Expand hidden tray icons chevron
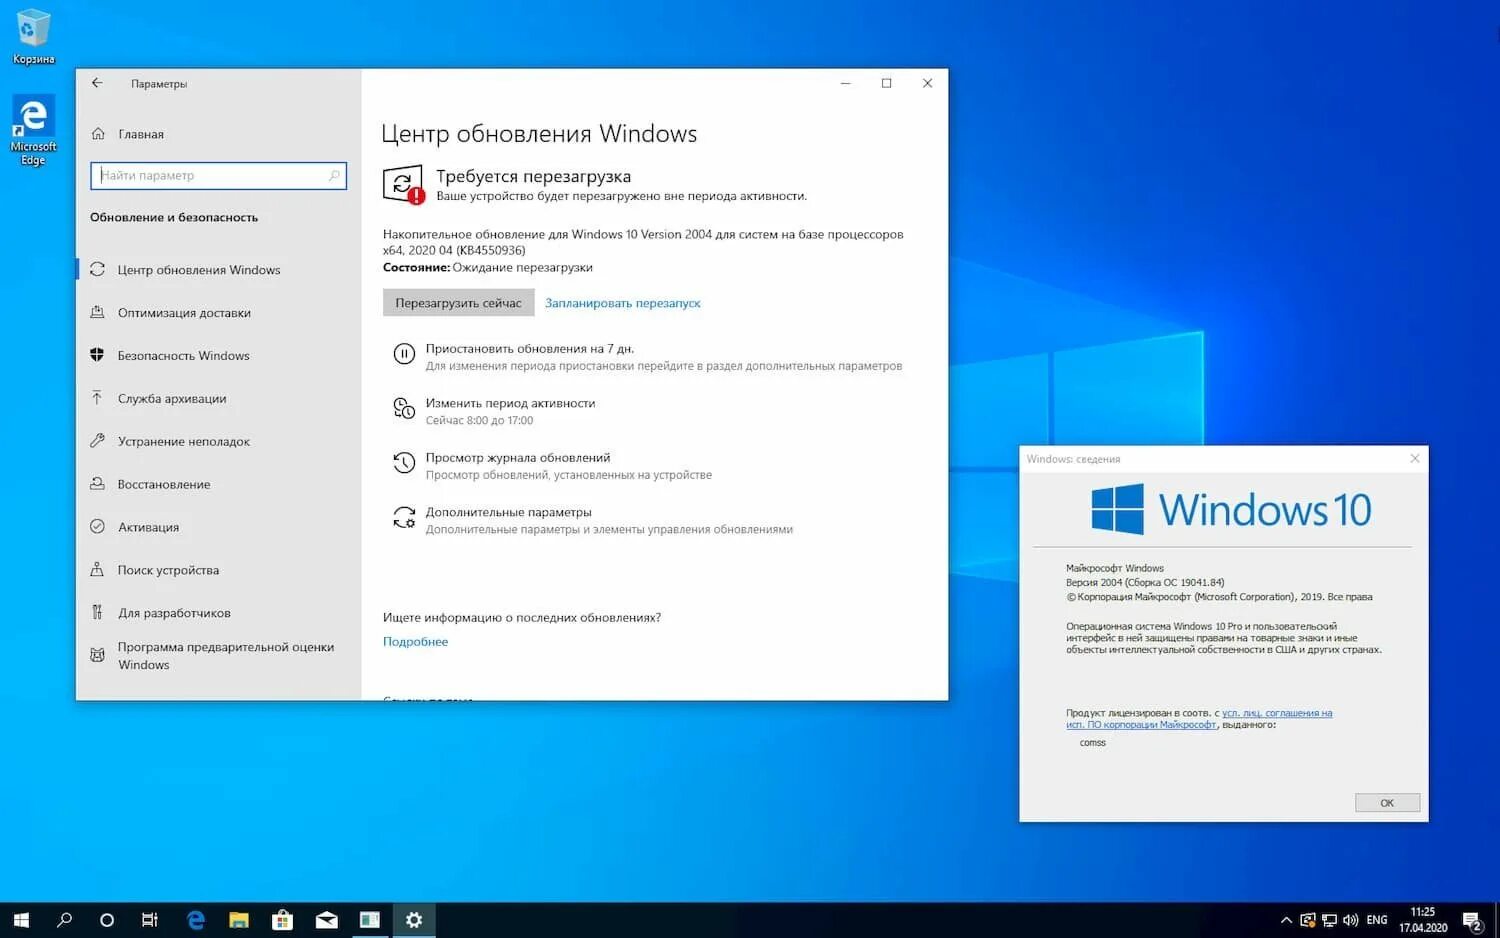 coord(1286,920)
